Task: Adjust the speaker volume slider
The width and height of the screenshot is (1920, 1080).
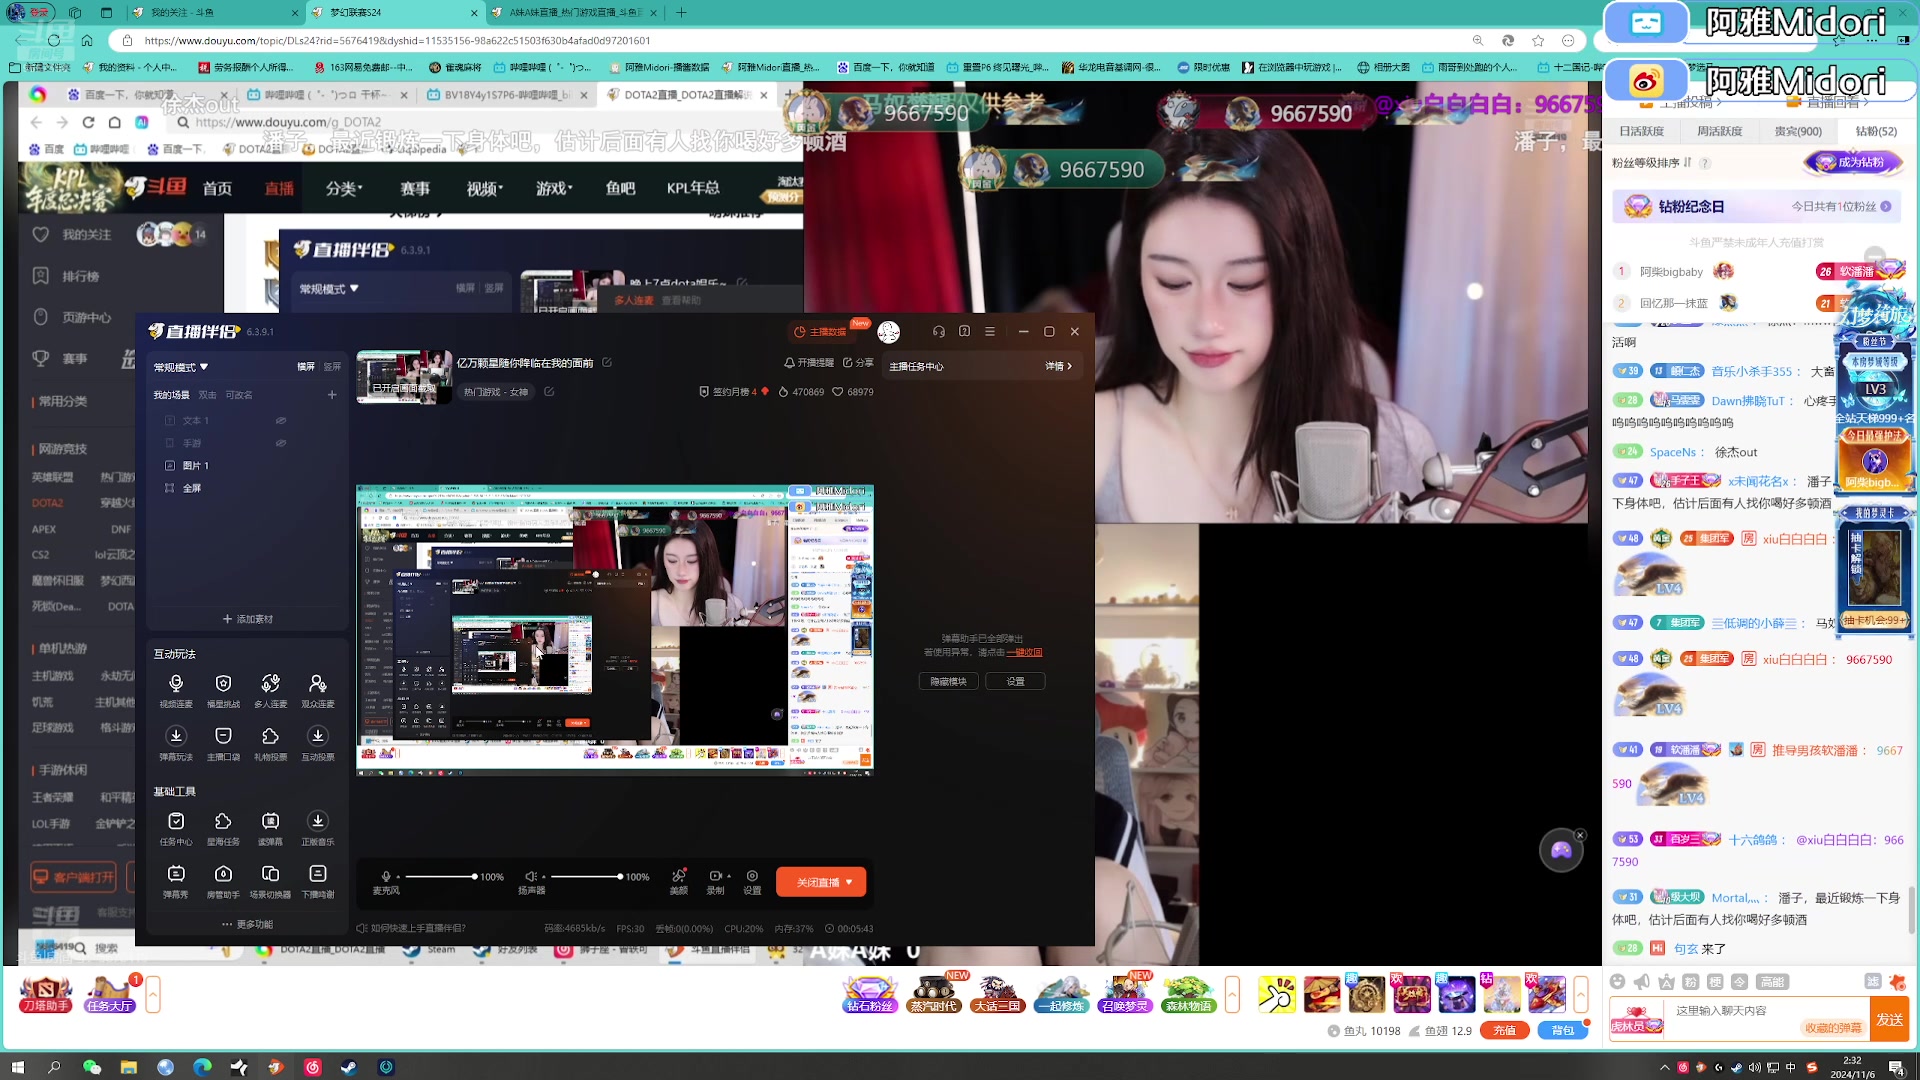Action: [x=586, y=876]
